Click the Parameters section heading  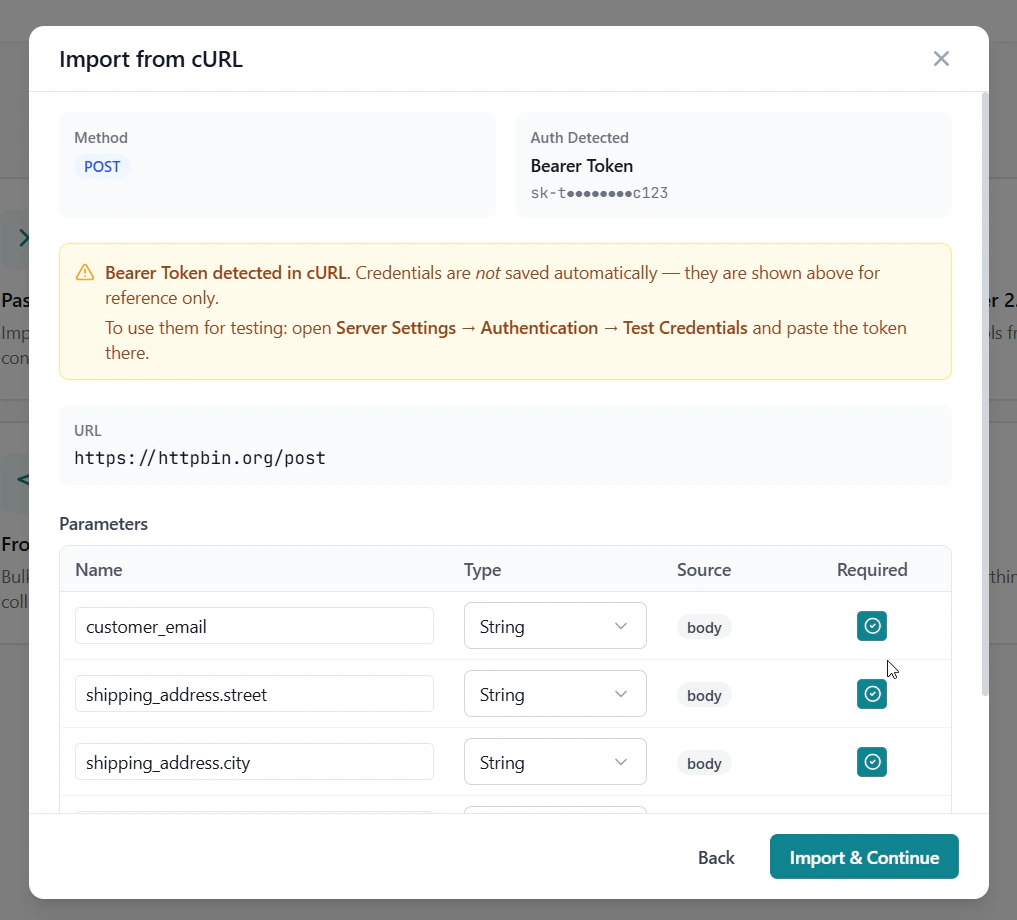coord(103,524)
